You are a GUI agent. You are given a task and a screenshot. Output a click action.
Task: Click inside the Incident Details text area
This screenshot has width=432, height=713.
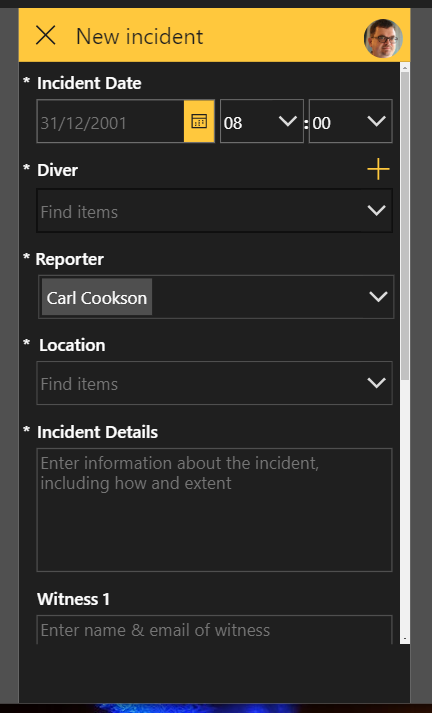click(x=214, y=510)
